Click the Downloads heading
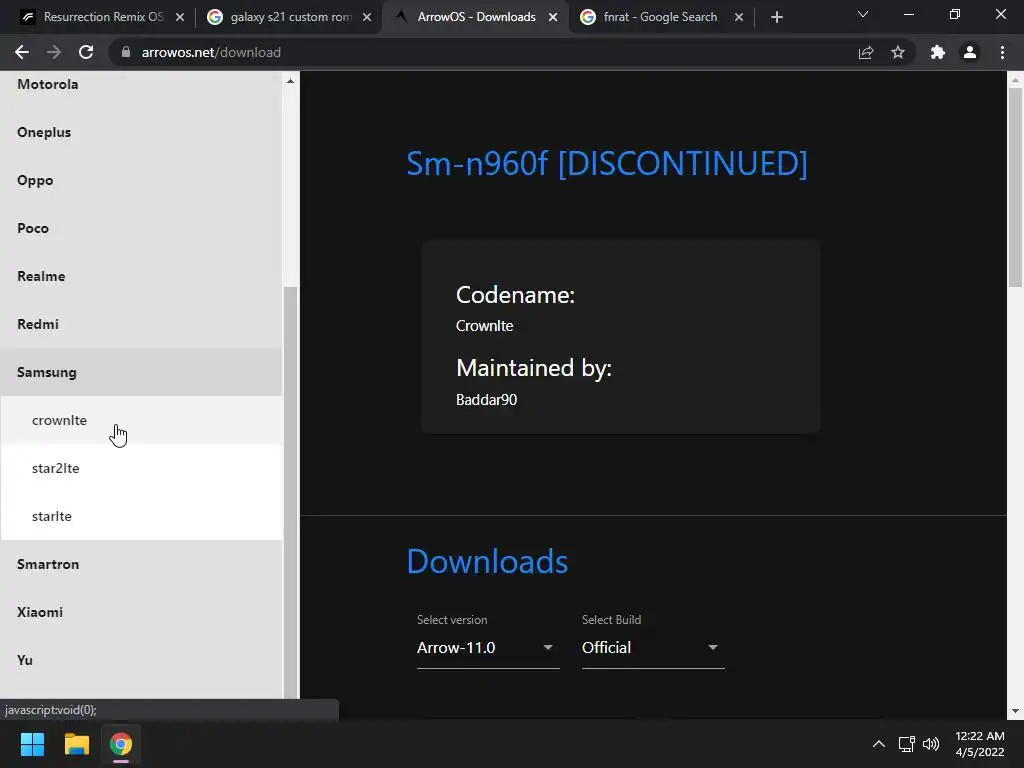 tap(487, 562)
